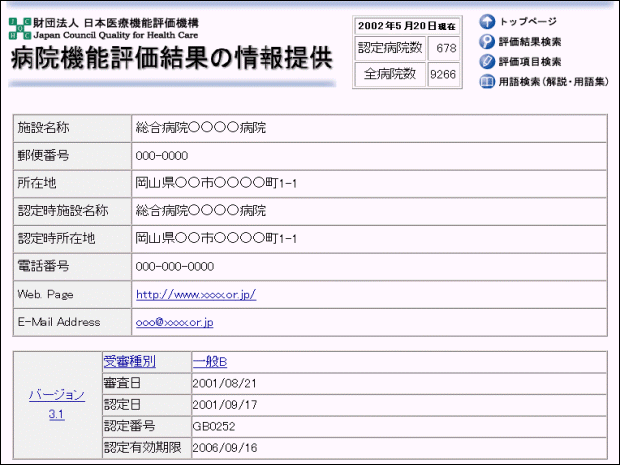Go to 評価結果検索 text link
Image resolution: width=620 pixels, height=465 pixels.
tap(529, 41)
